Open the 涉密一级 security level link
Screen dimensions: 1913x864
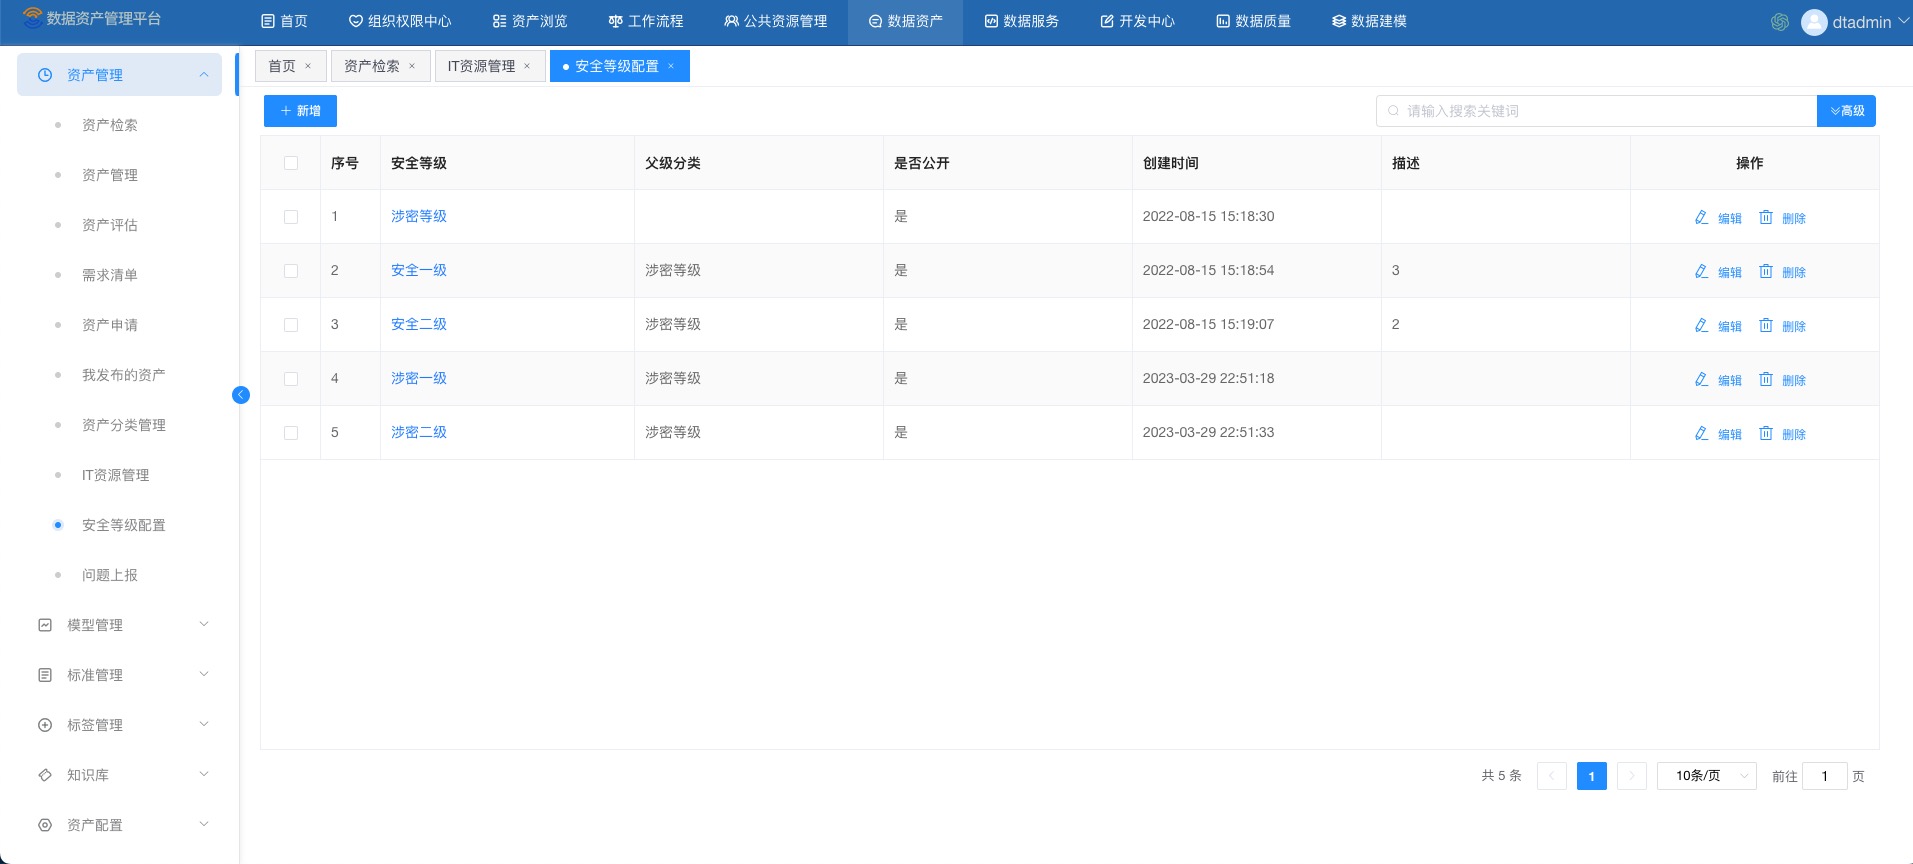click(418, 378)
